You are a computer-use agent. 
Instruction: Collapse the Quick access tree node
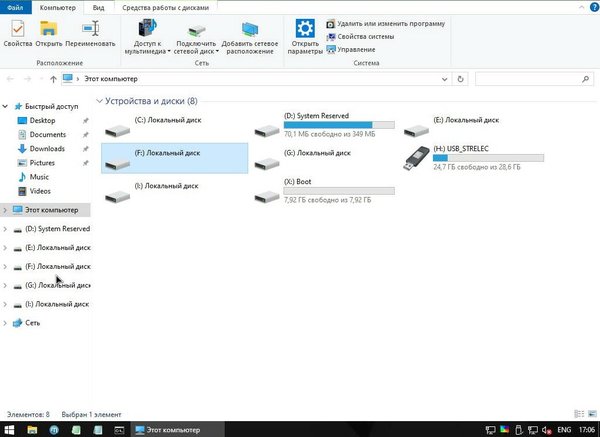pyautogui.click(x=6, y=106)
